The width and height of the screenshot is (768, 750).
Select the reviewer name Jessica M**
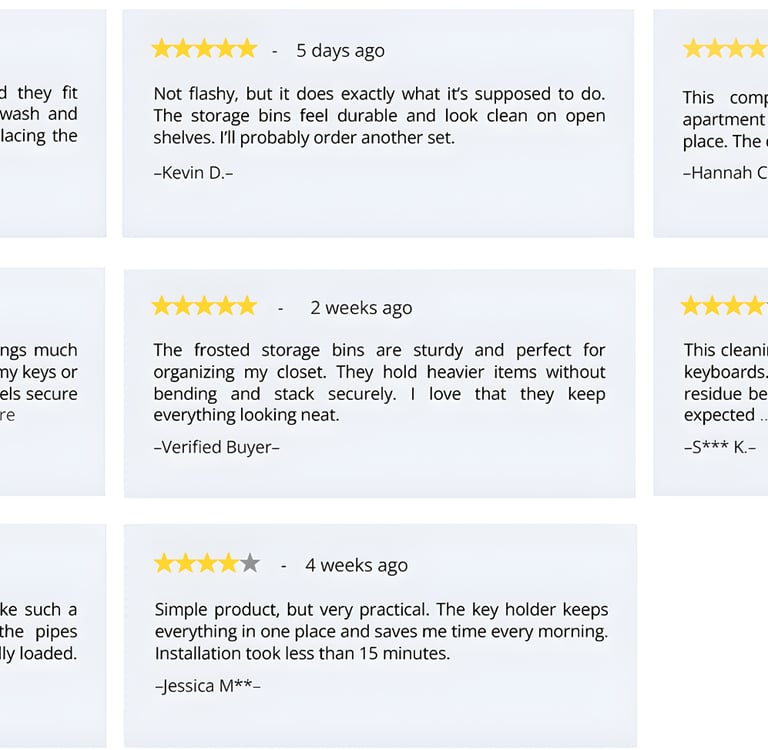coord(207,686)
